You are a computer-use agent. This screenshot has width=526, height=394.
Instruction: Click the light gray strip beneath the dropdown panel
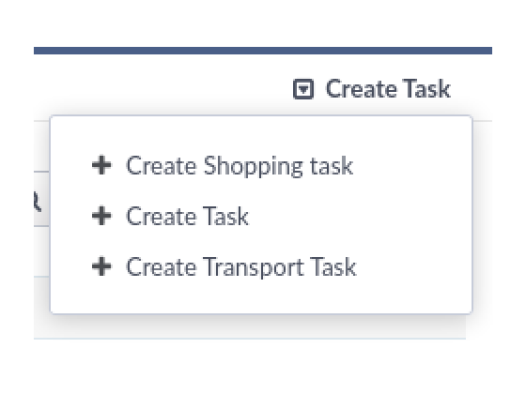(250, 327)
